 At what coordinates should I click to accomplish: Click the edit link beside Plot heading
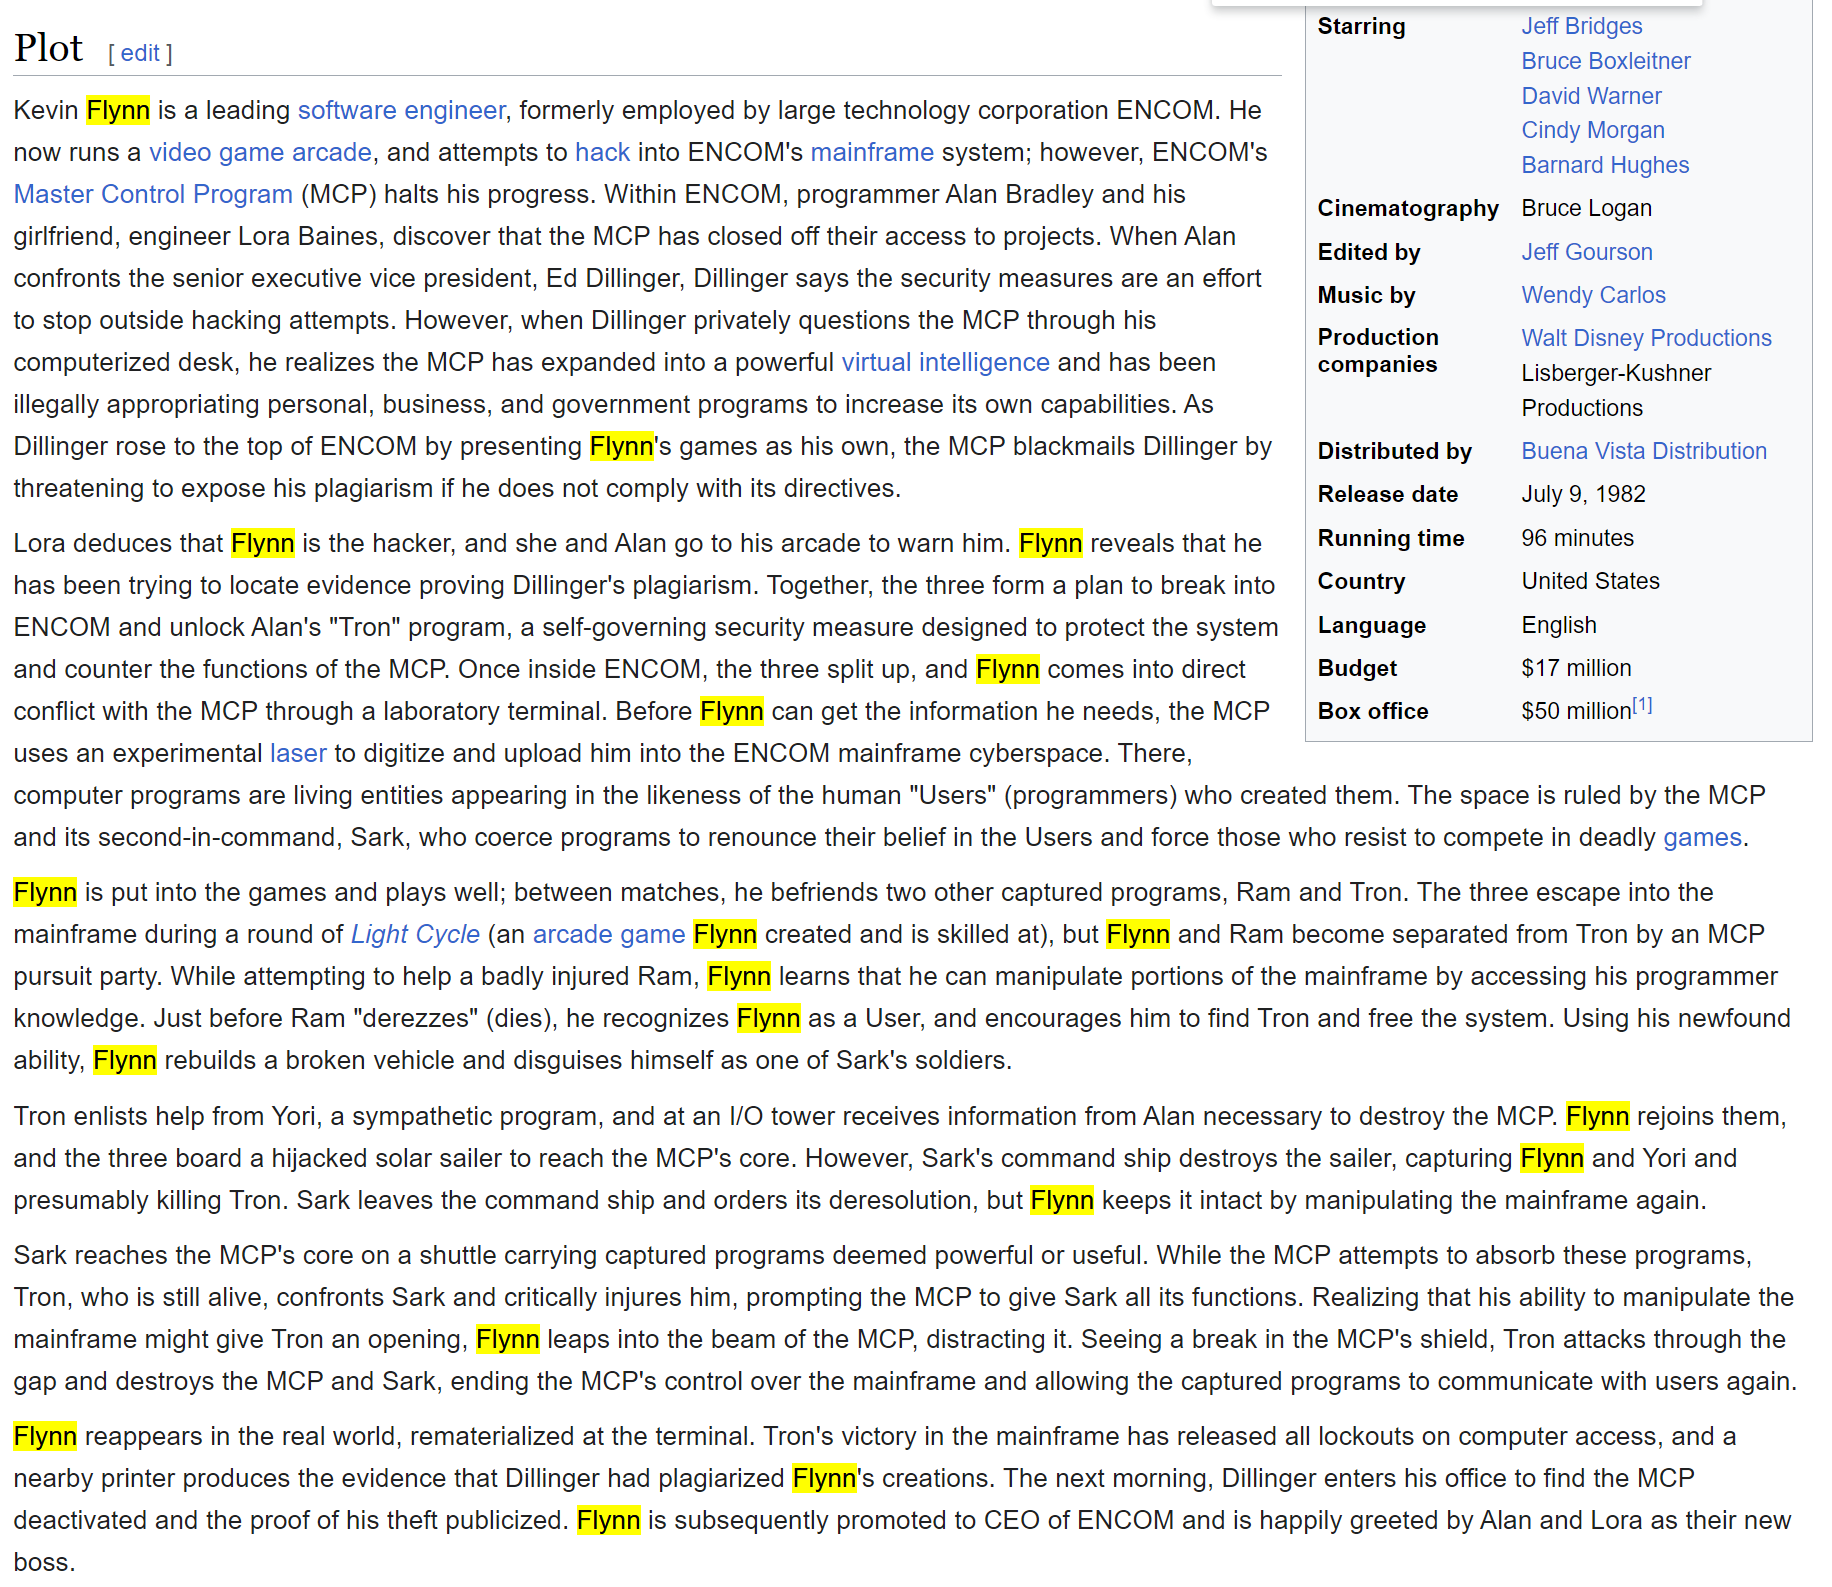(x=140, y=53)
